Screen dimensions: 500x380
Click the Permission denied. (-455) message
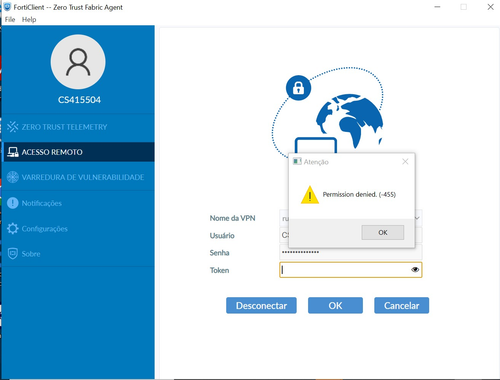point(359,195)
